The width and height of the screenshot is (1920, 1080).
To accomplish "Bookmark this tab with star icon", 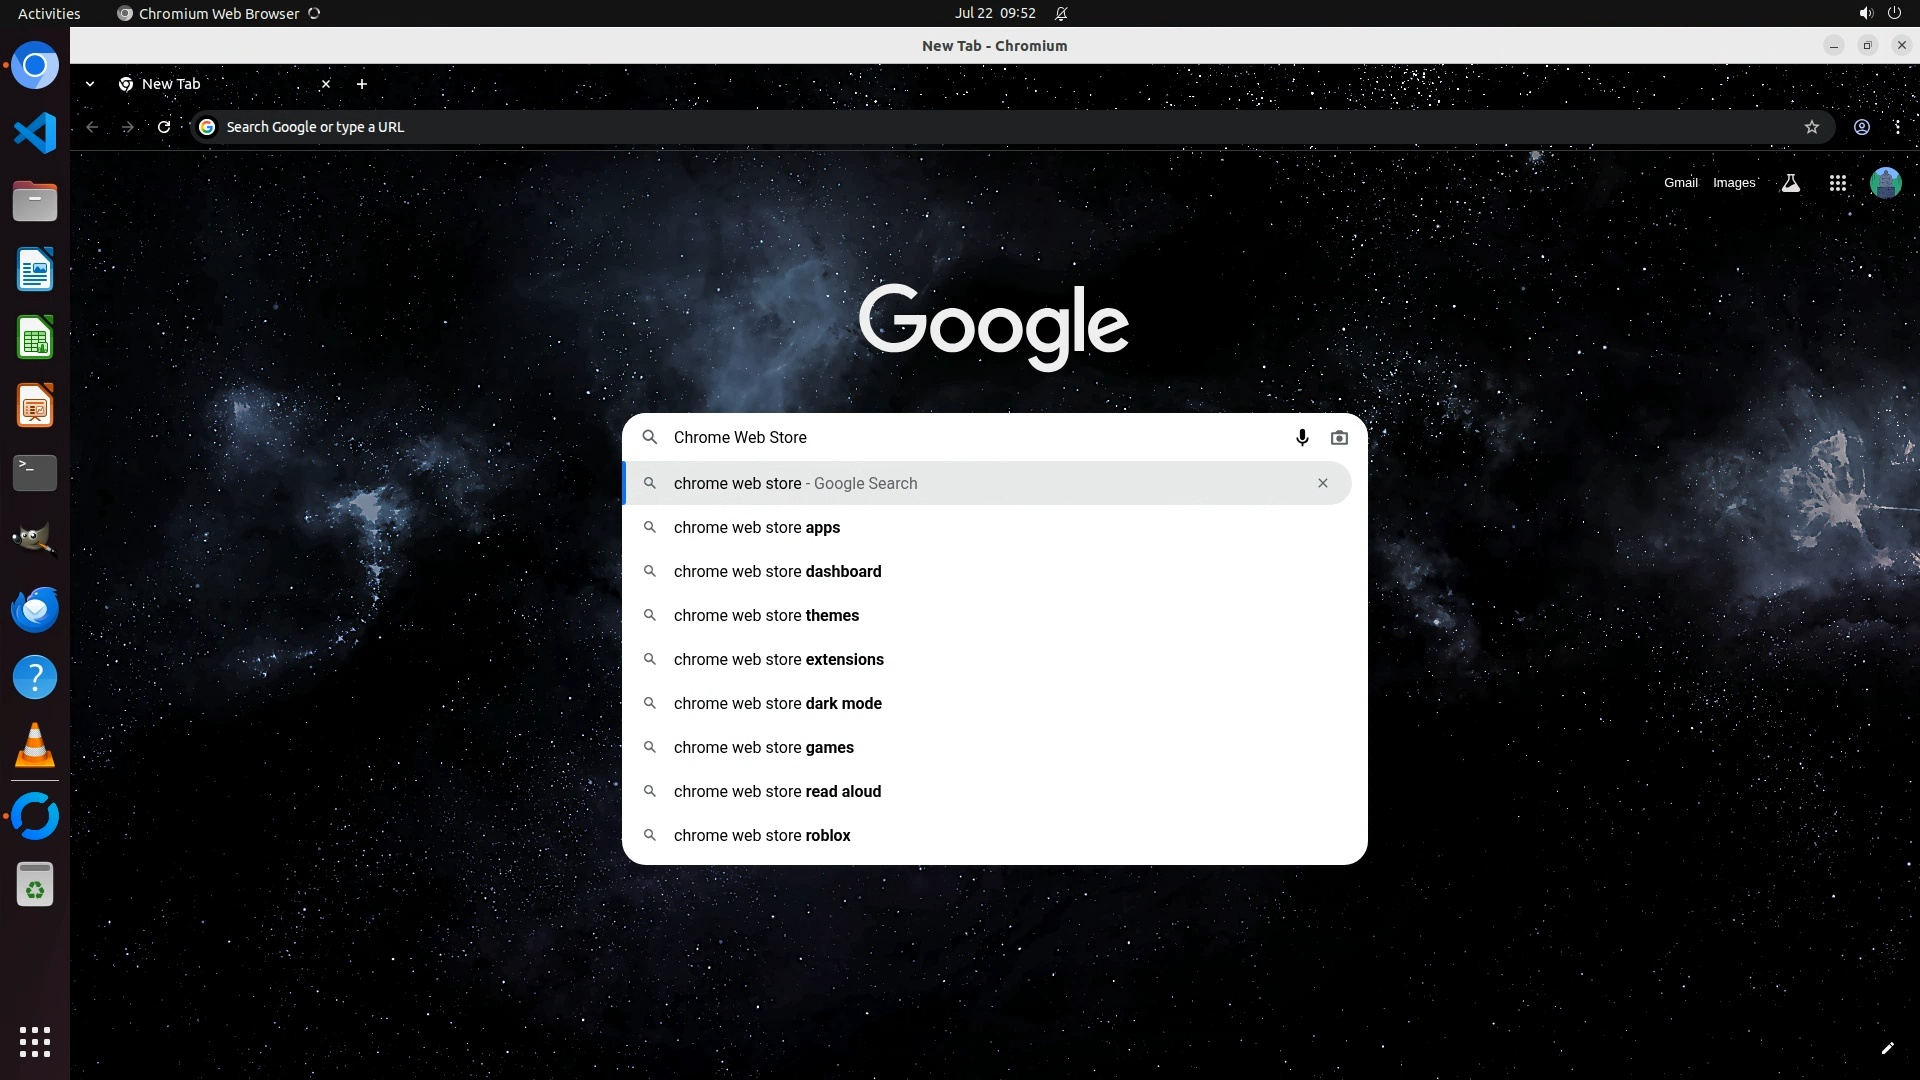I will tap(1811, 127).
